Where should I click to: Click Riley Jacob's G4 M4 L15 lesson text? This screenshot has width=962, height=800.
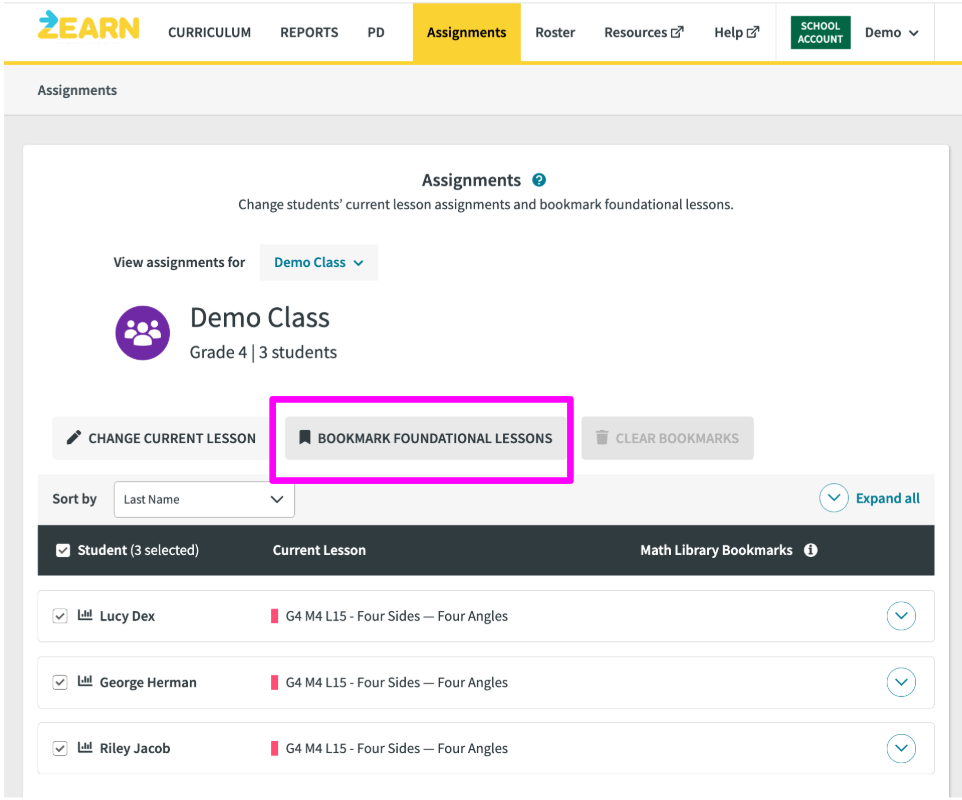click(397, 748)
